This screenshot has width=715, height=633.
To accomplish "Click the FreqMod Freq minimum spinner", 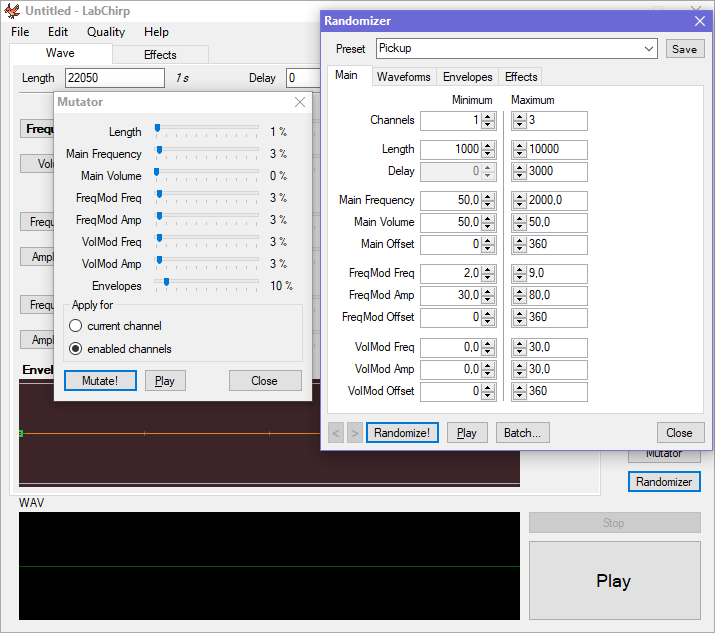I will point(488,273).
